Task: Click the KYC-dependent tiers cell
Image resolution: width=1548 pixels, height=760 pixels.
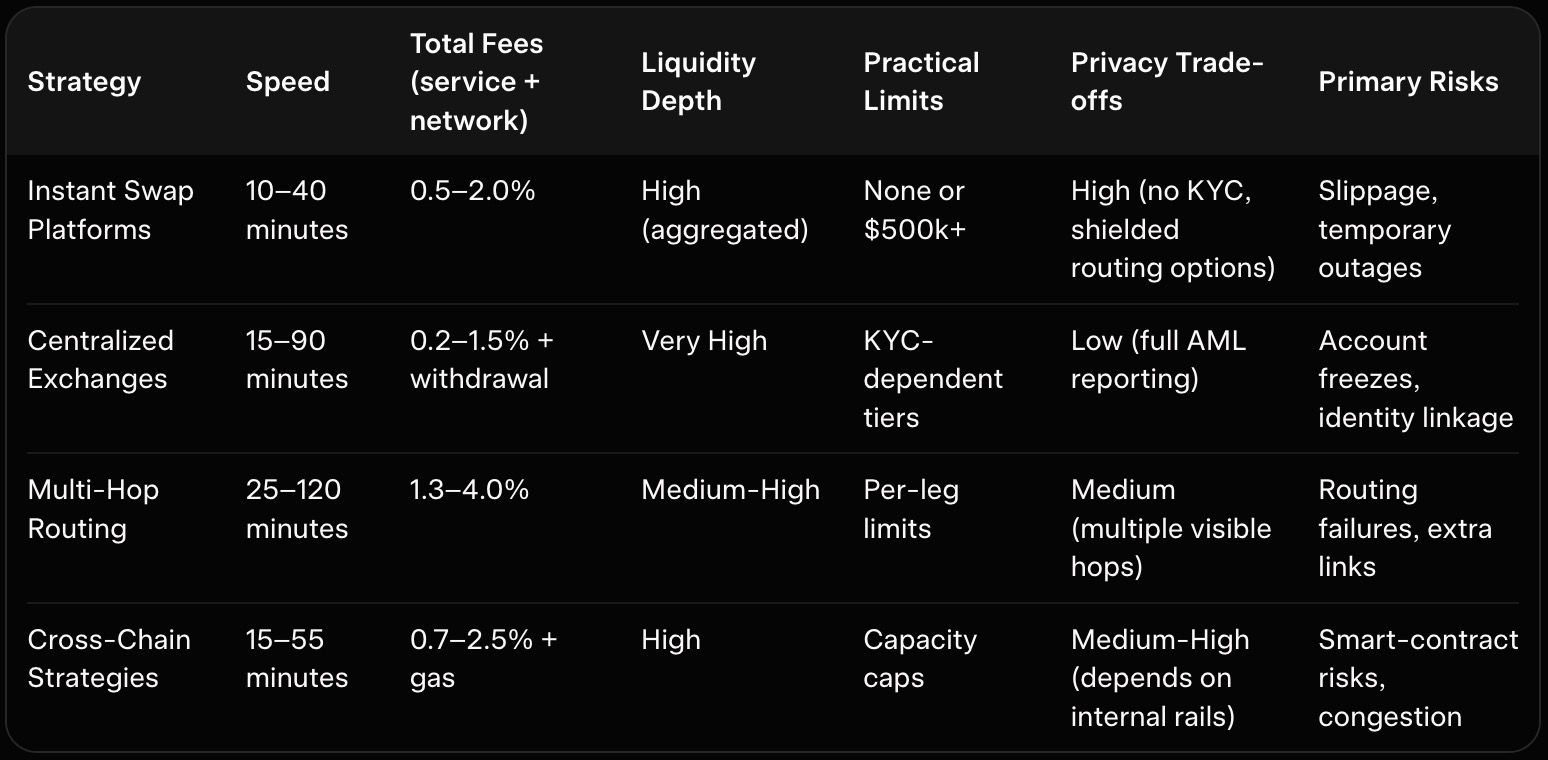Action: 932,379
